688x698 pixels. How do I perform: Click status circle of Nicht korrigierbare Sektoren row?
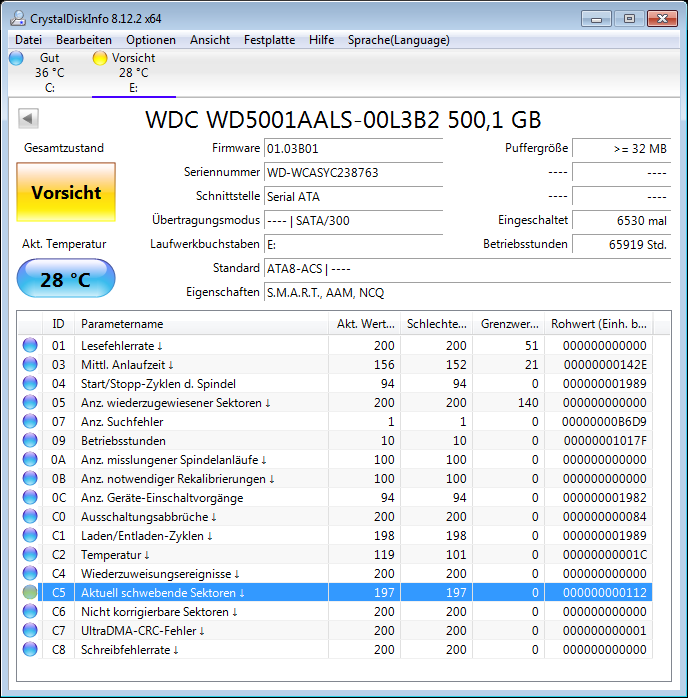point(30,612)
